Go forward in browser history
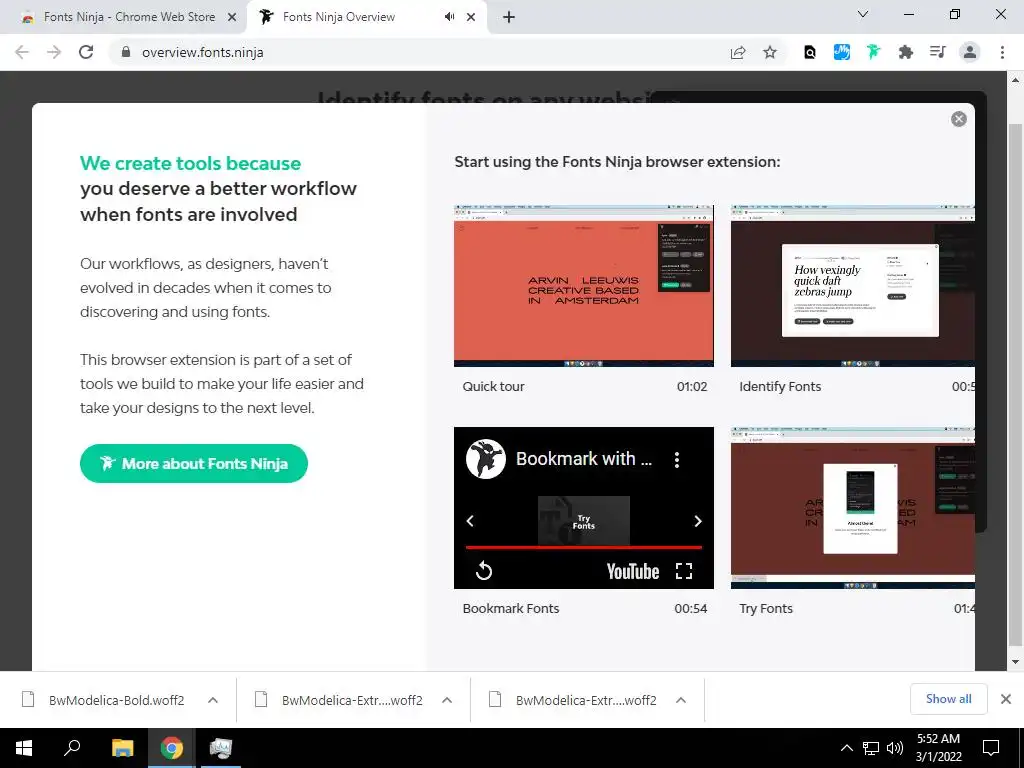 [54, 52]
